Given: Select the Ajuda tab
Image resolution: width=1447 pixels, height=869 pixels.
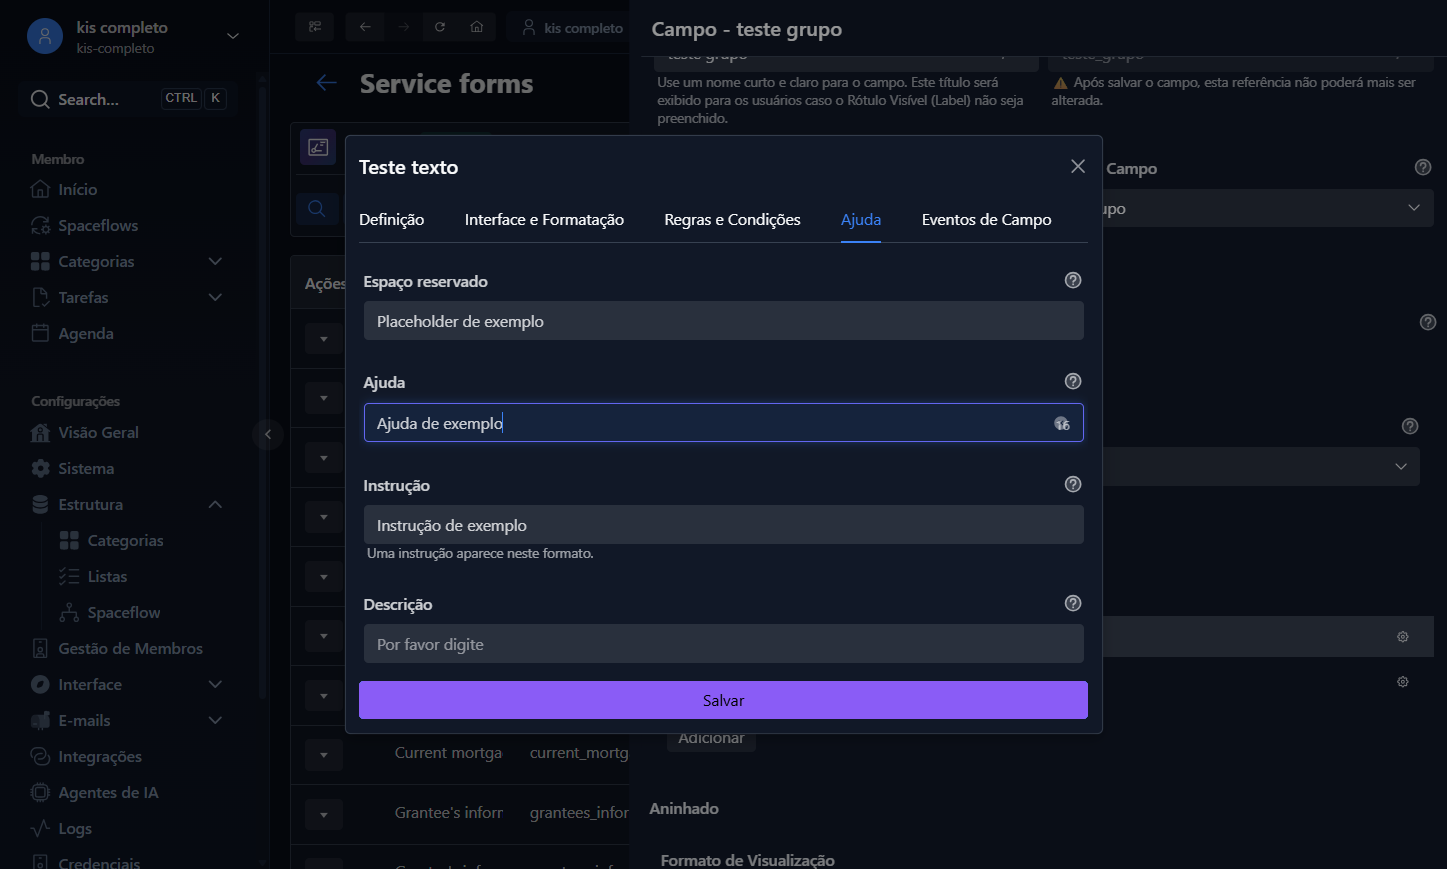Looking at the screenshot, I should [861, 219].
